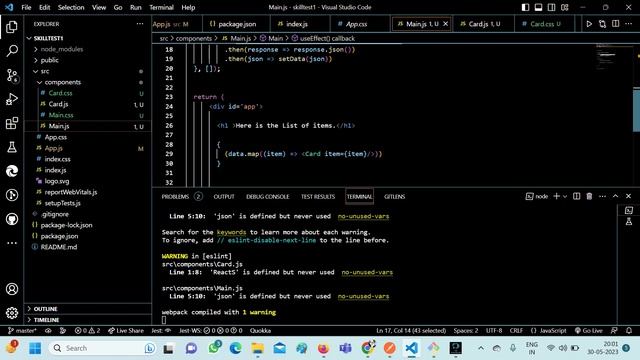The height and width of the screenshot is (360, 640).
Task: Open the Search view in activity bar
Action: pyautogui.click(x=12, y=51)
